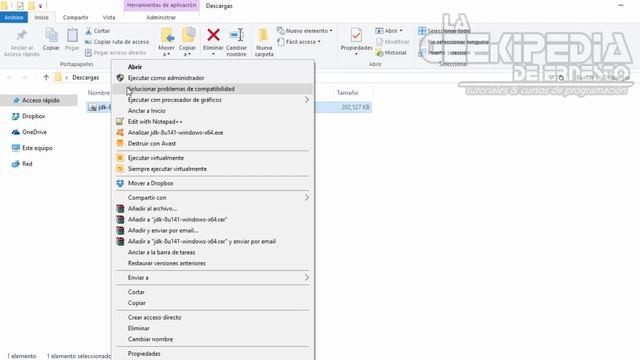Click the Propiedades checkmark icon in ribbon
Image resolution: width=640 pixels, height=360 pixels.
point(356,35)
